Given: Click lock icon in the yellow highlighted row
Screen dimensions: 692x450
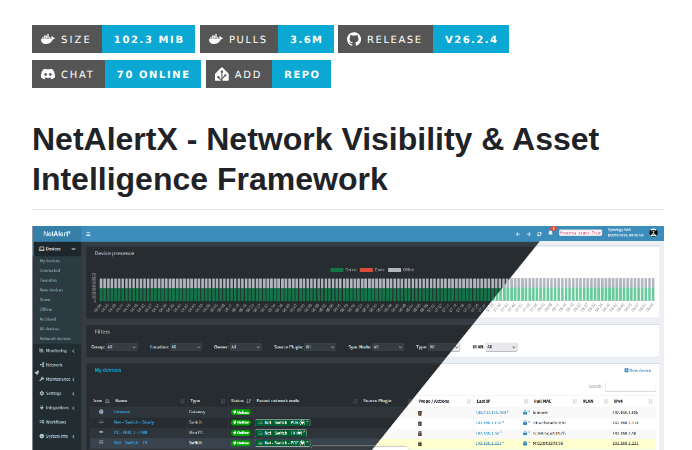Looking at the screenshot, I should click(x=525, y=443).
